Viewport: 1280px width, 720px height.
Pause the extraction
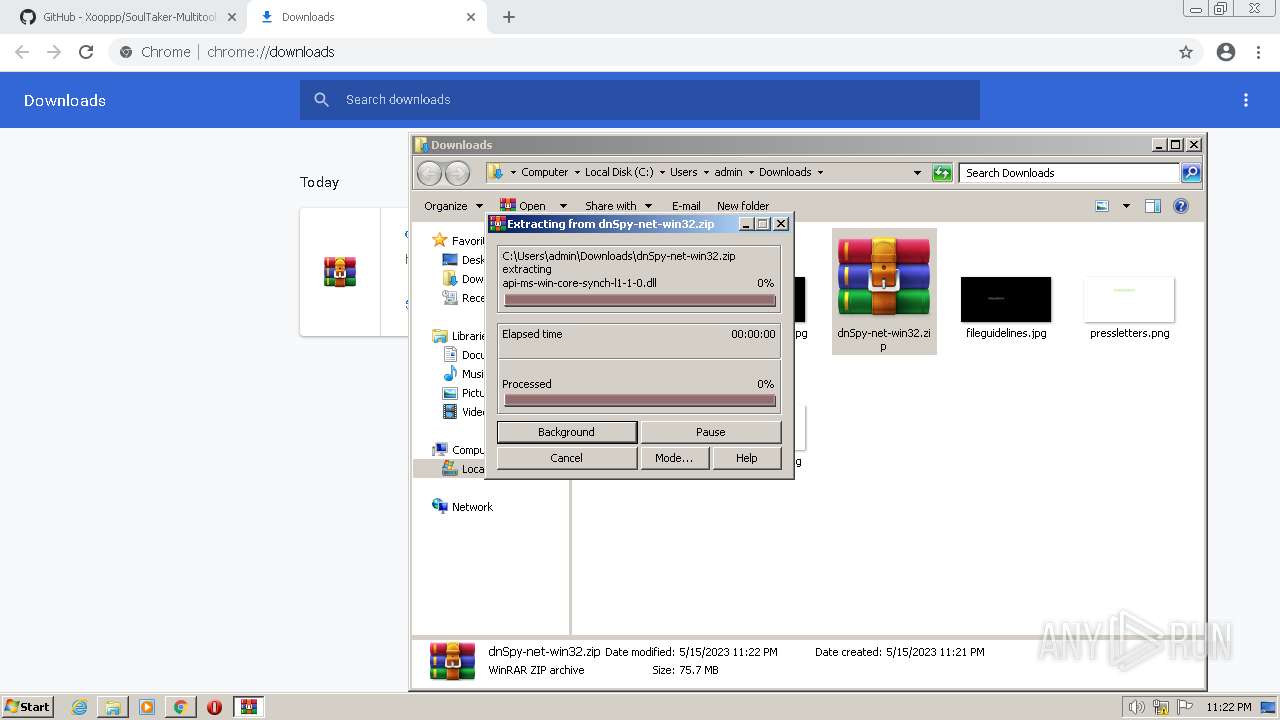pyautogui.click(x=710, y=432)
